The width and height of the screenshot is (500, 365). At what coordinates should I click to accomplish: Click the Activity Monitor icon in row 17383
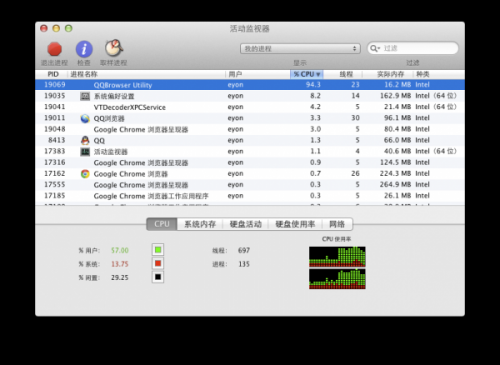pyautogui.click(x=85, y=152)
